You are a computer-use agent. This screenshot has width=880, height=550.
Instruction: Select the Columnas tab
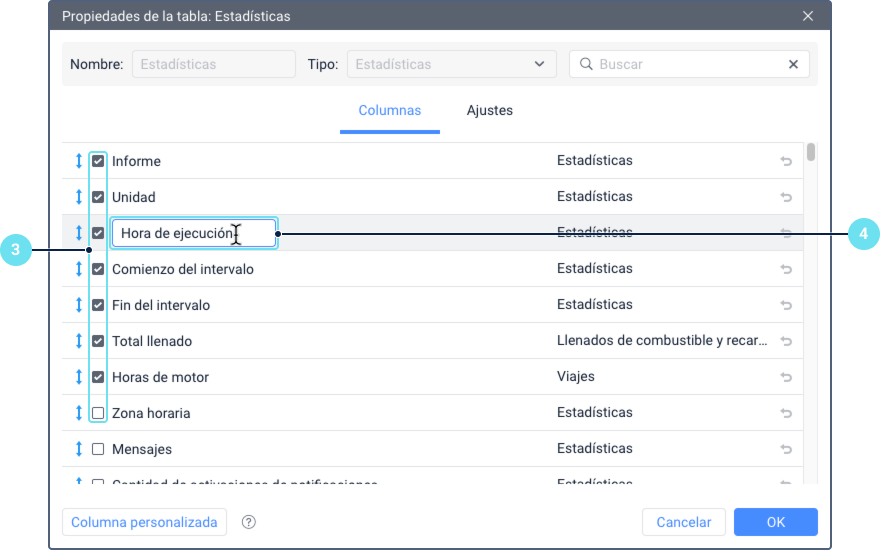pyautogui.click(x=390, y=111)
